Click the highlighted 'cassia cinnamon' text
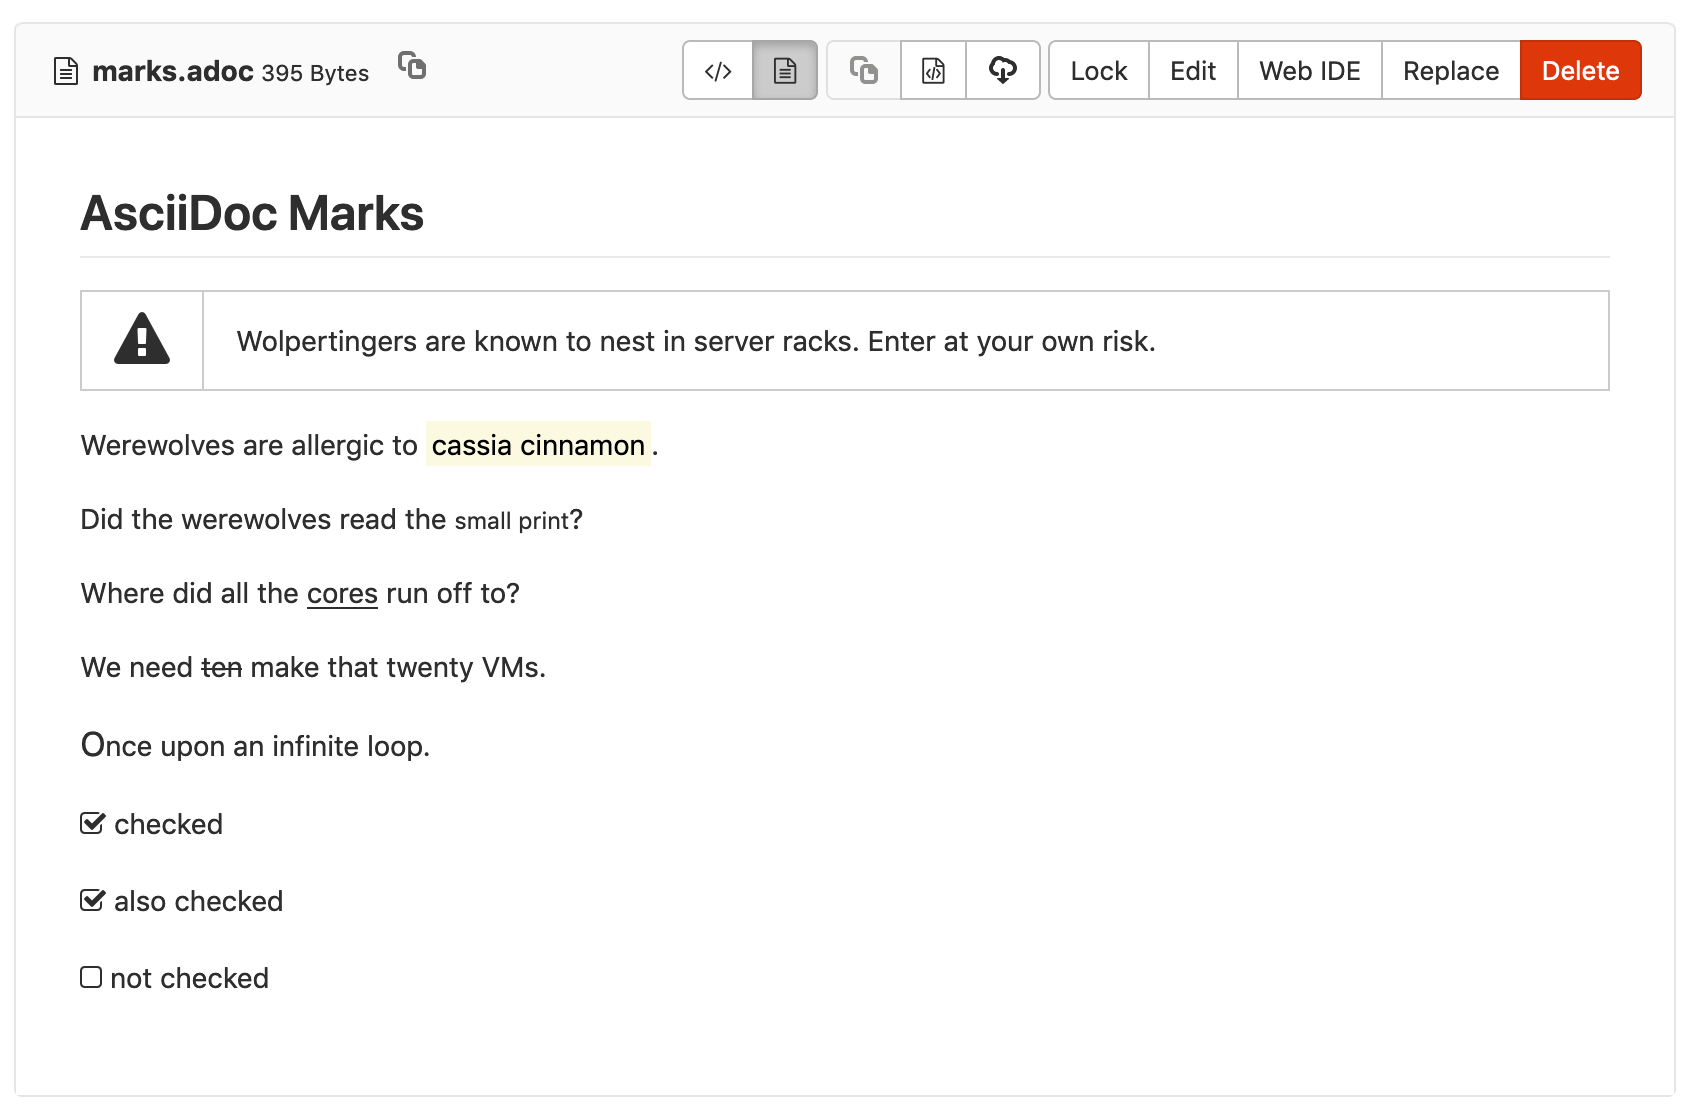This screenshot has width=1692, height=1112. (538, 445)
